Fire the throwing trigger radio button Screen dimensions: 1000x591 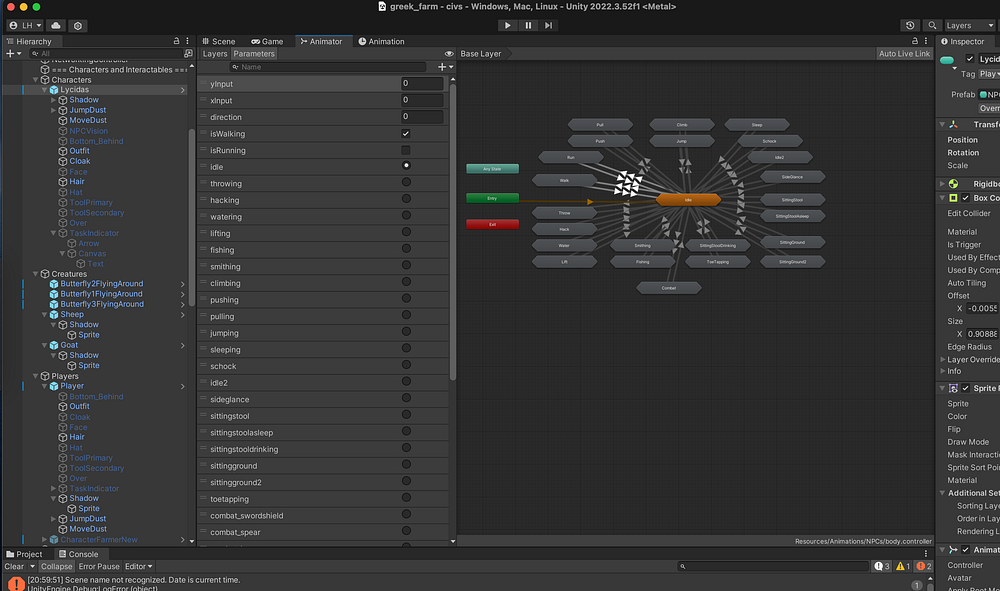tap(405, 183)
